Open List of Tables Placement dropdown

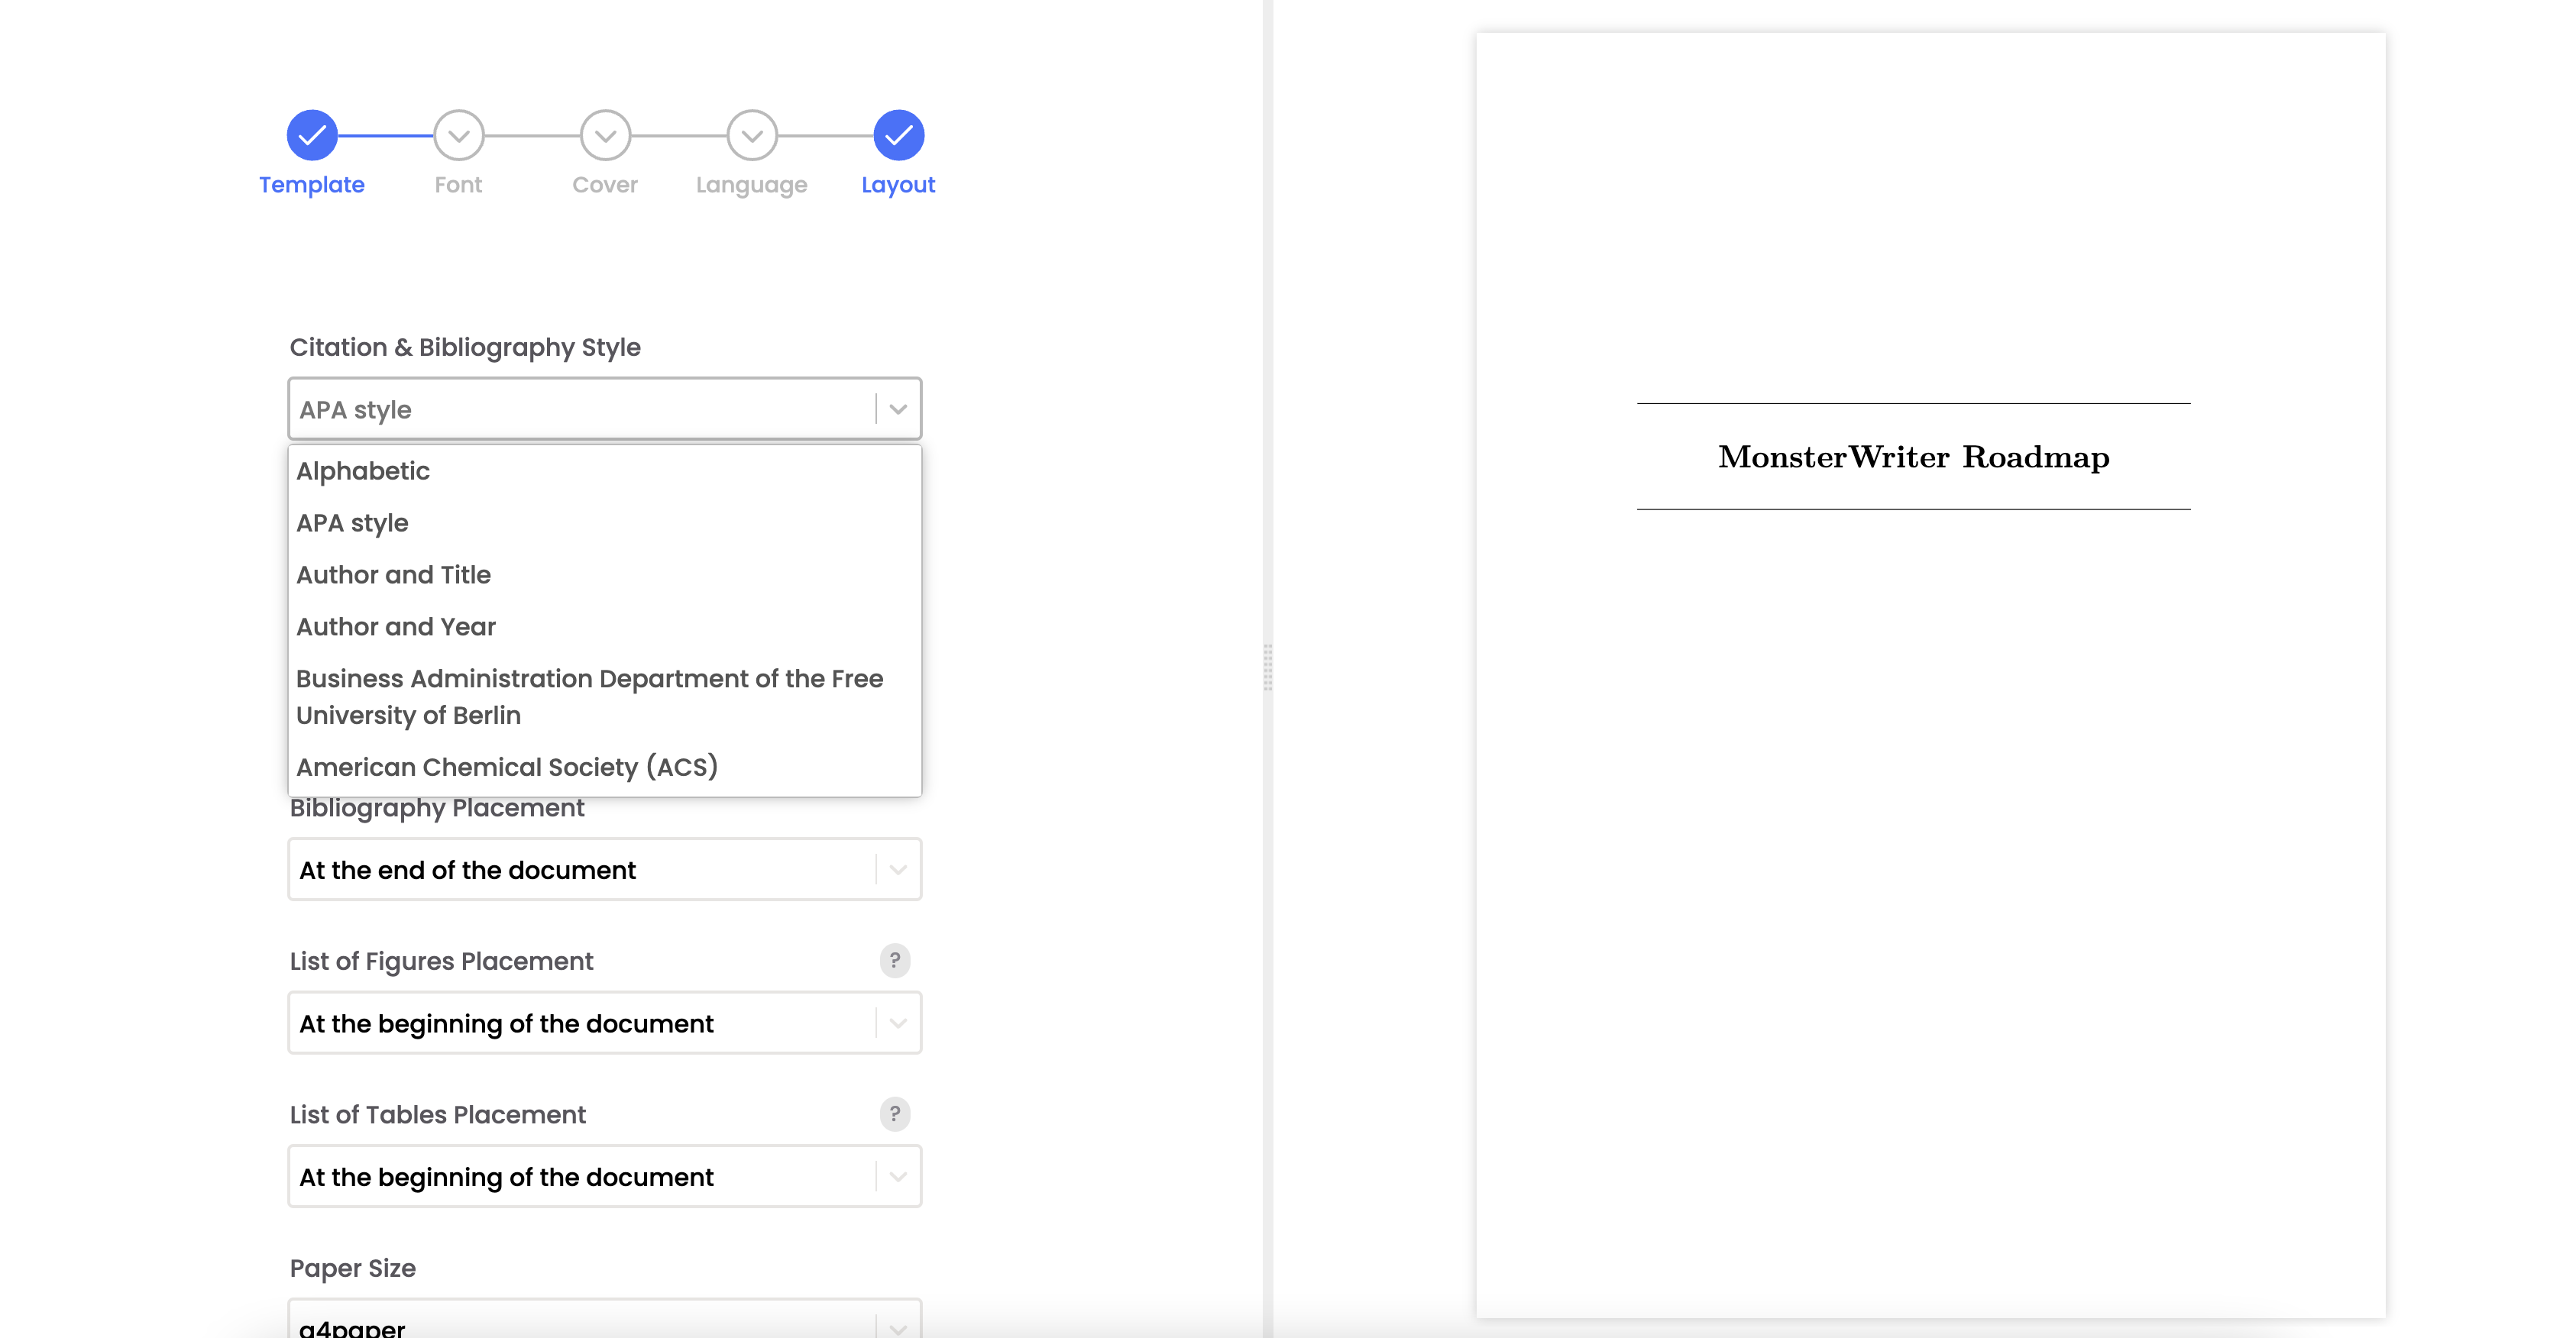click(x=605, y=1177)
